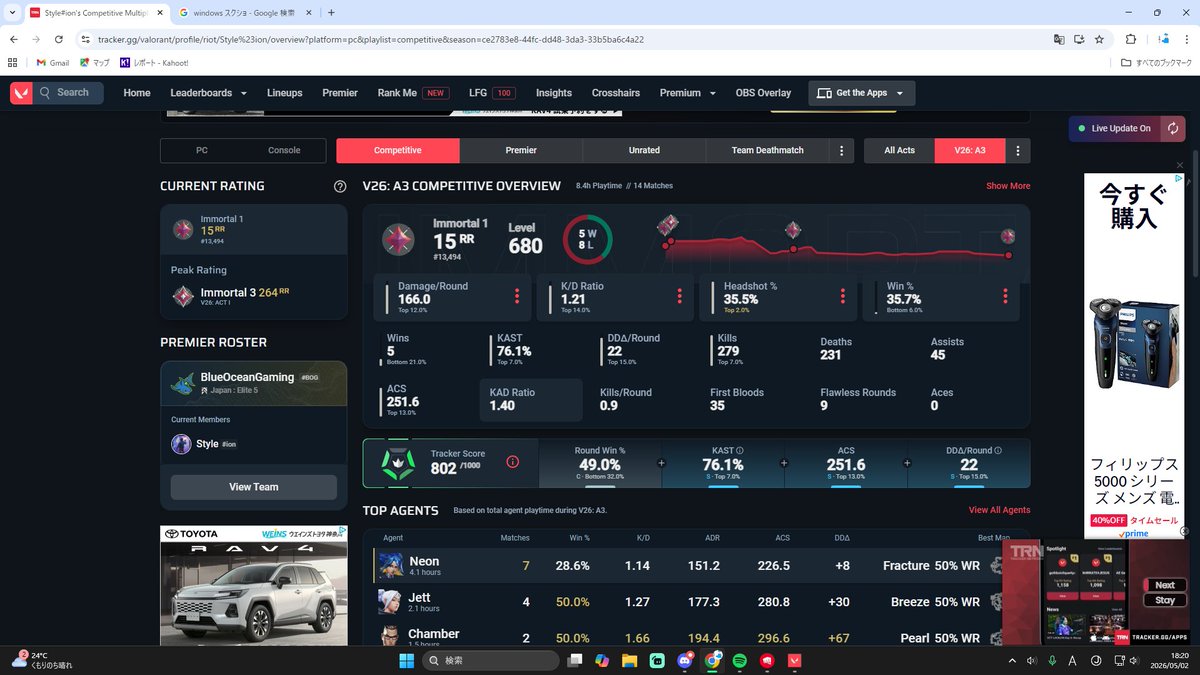Click View All Agents link
The image size is (1200, 675).
(x=999, y=510)
